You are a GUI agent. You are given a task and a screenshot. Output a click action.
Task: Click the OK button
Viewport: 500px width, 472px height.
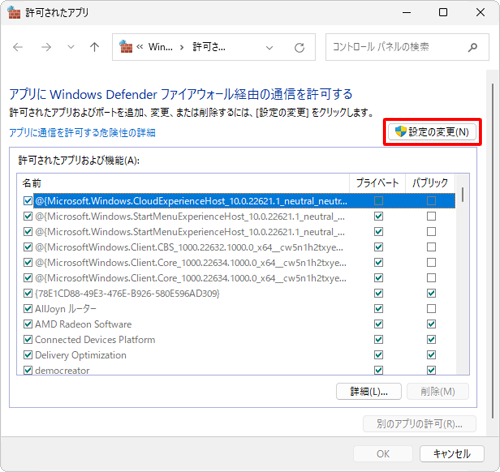(x=383, y=453)
